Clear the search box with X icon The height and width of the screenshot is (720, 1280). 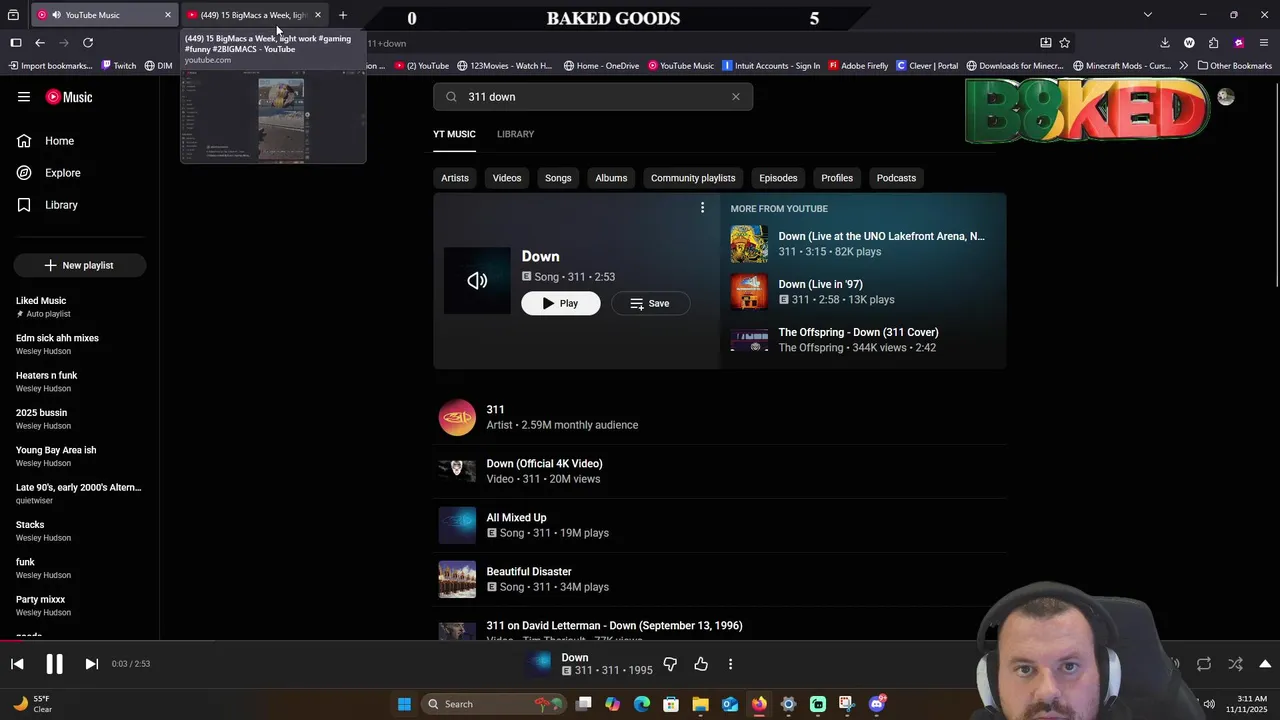[736, 97]
